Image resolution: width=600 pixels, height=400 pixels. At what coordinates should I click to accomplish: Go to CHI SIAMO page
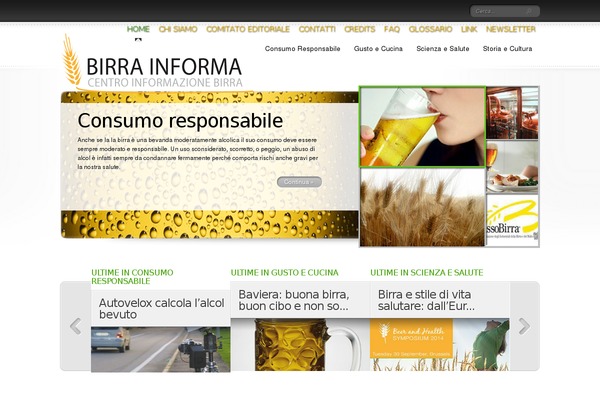click(178, 29)
